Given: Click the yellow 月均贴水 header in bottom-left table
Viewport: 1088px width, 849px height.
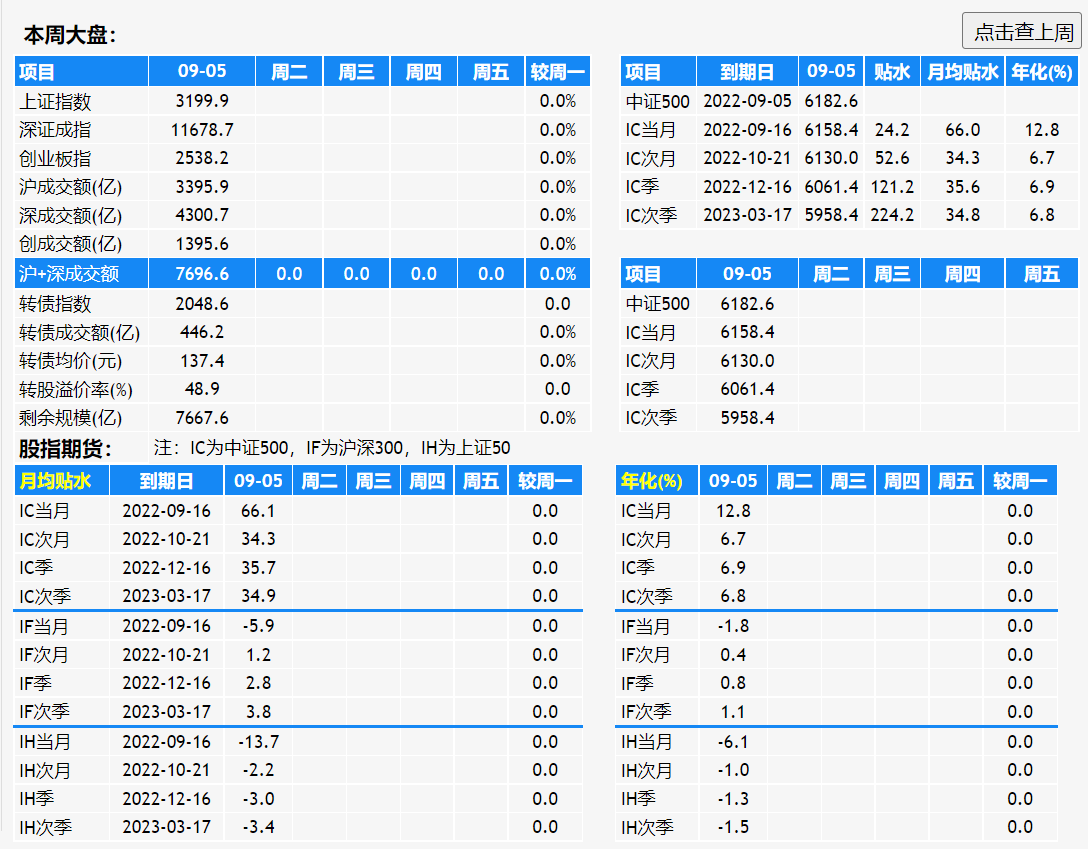Looking at the screenshot, I should pos(55,481).
